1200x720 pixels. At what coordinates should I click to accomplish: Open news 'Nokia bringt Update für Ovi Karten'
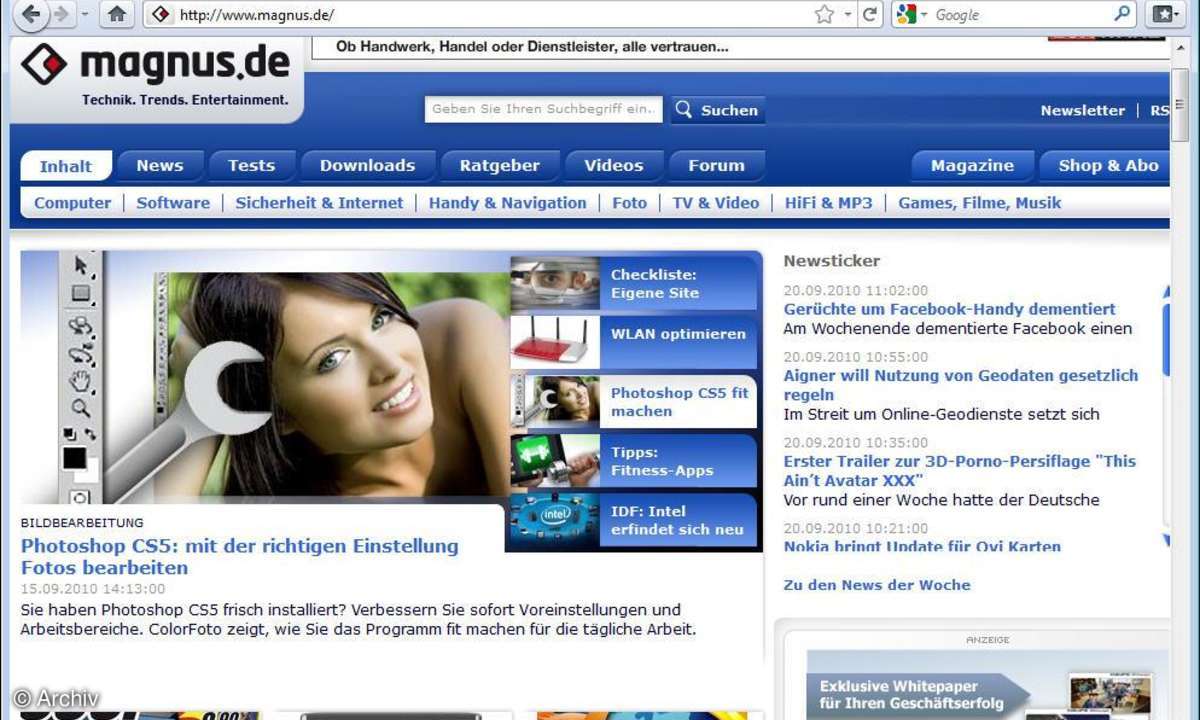tap(922, 546)
